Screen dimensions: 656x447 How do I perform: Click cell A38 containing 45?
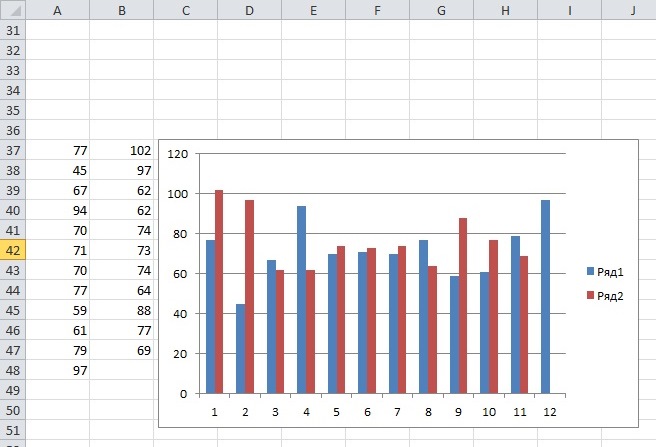point(58,170)
